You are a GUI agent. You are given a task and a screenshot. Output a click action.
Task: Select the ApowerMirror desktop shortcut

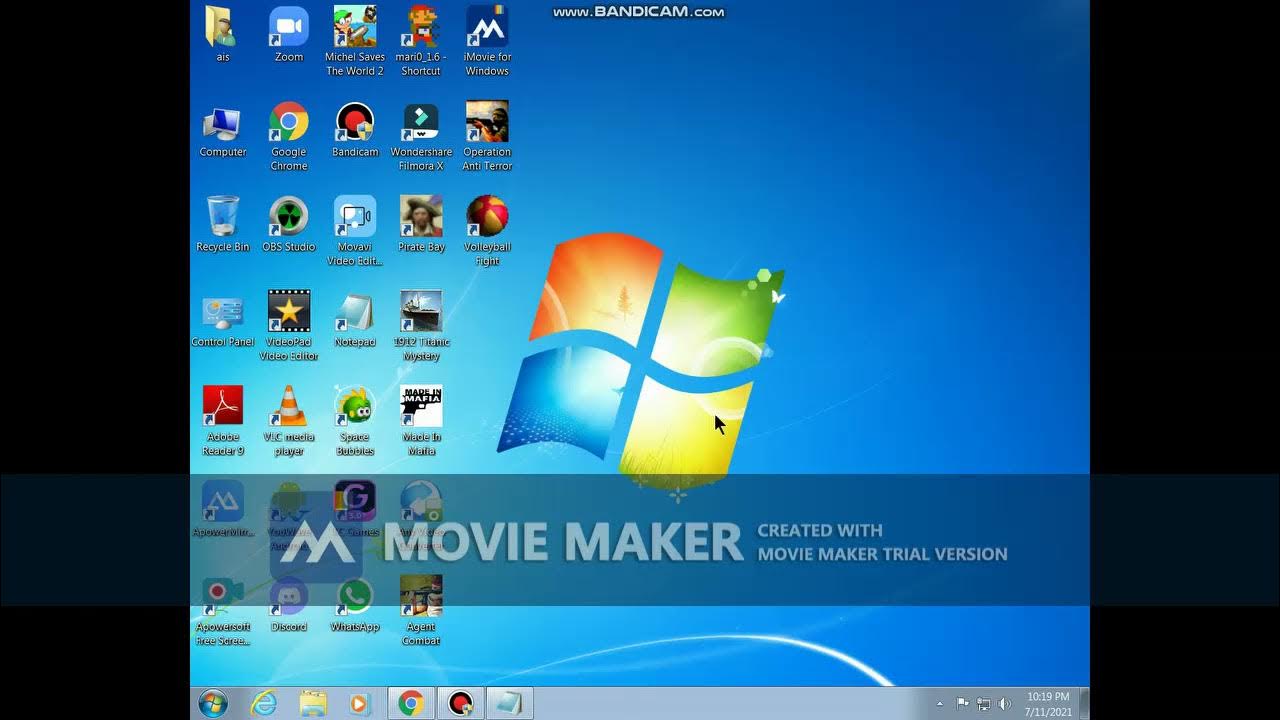coord(222,510)
